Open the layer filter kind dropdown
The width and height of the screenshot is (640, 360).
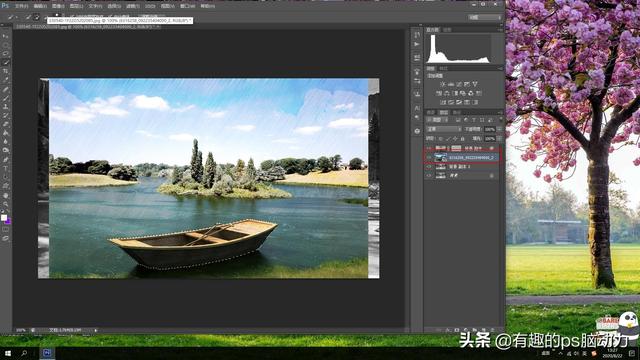click(x=438, y=120)
